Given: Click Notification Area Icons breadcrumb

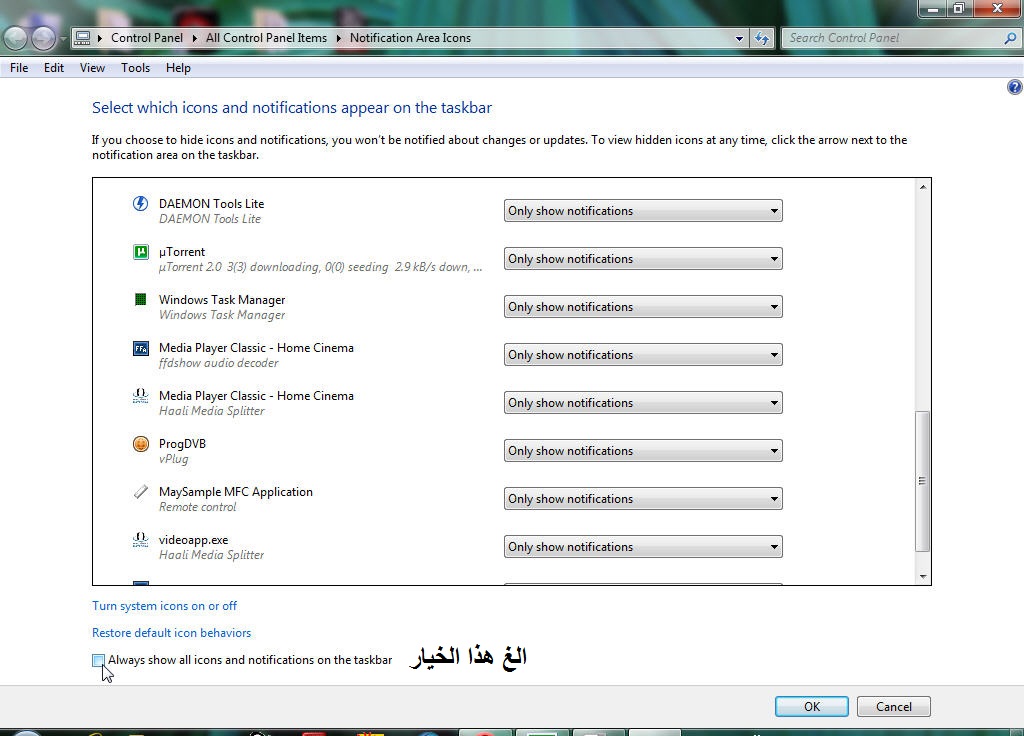Looking at the screenshot, I should (410, 38).
